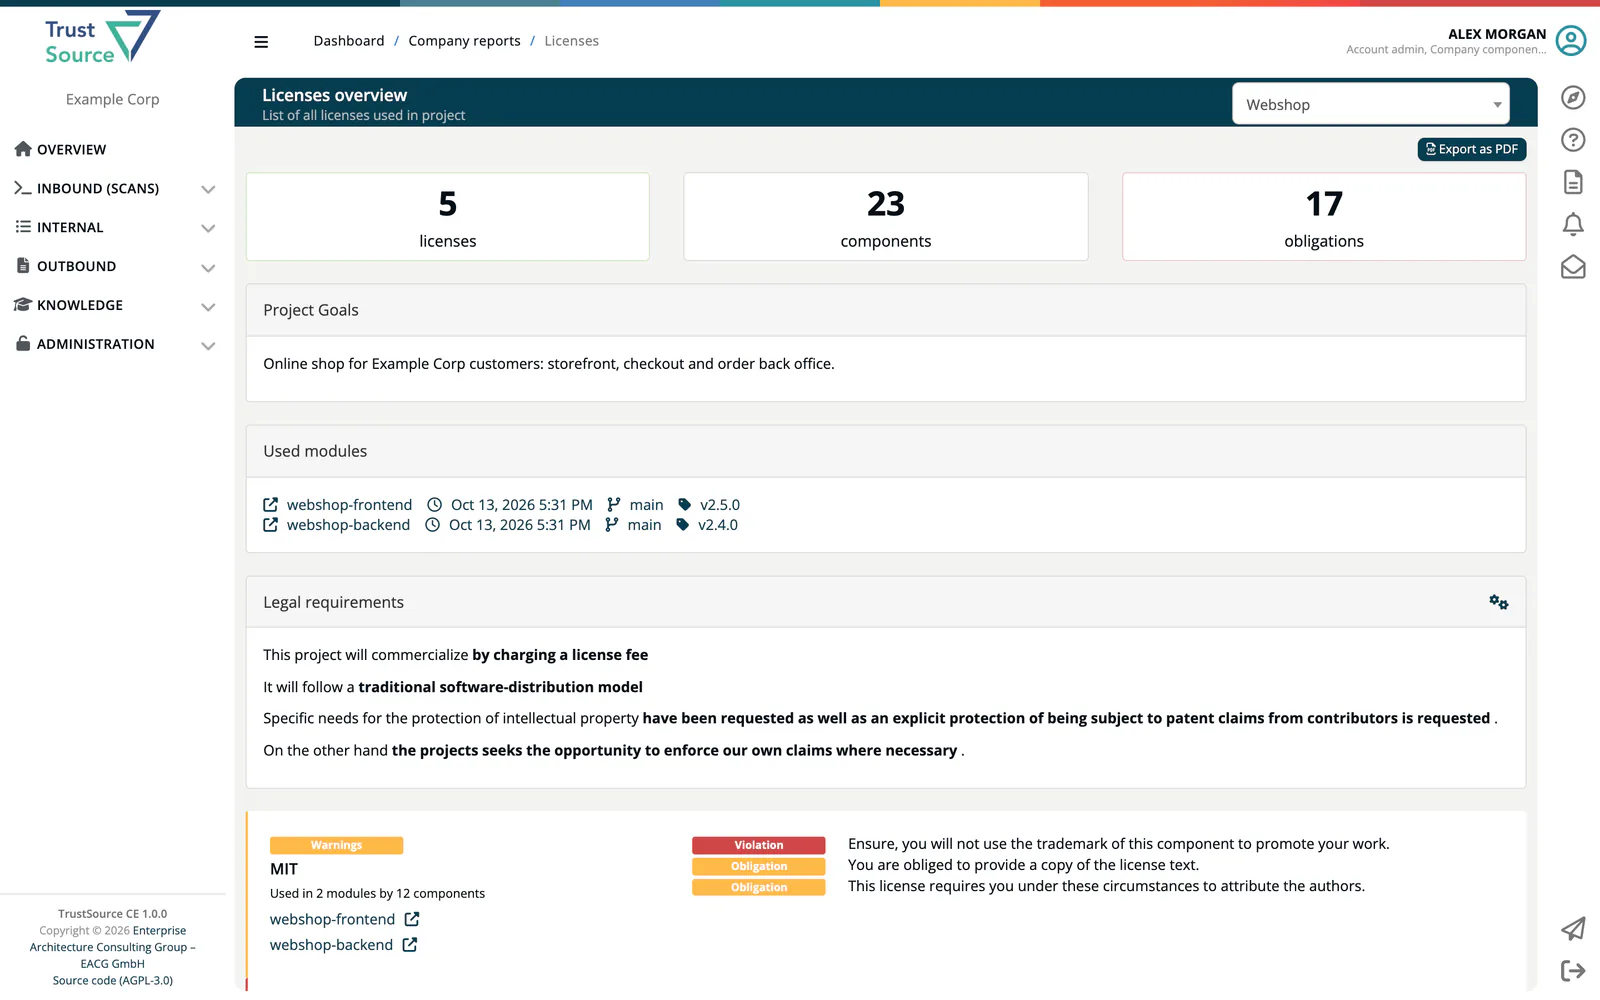Click the v2.5.0 version tag

[720, 505]
